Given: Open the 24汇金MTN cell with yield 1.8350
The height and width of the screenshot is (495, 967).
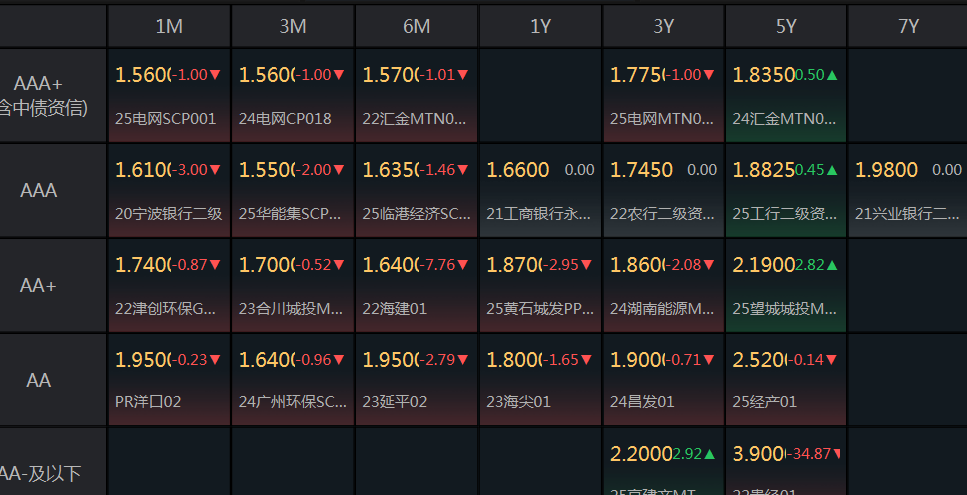Looking at the screenshot, I should (x=786, y=96).
